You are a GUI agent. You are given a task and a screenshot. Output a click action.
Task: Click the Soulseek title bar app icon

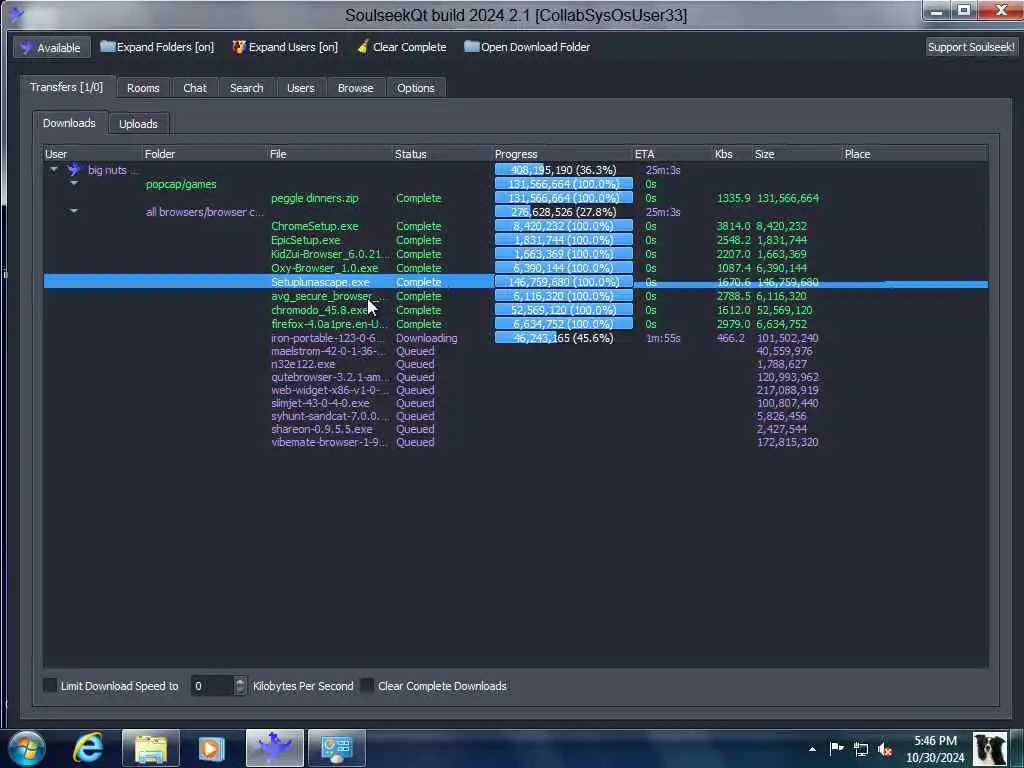[16, 14]
